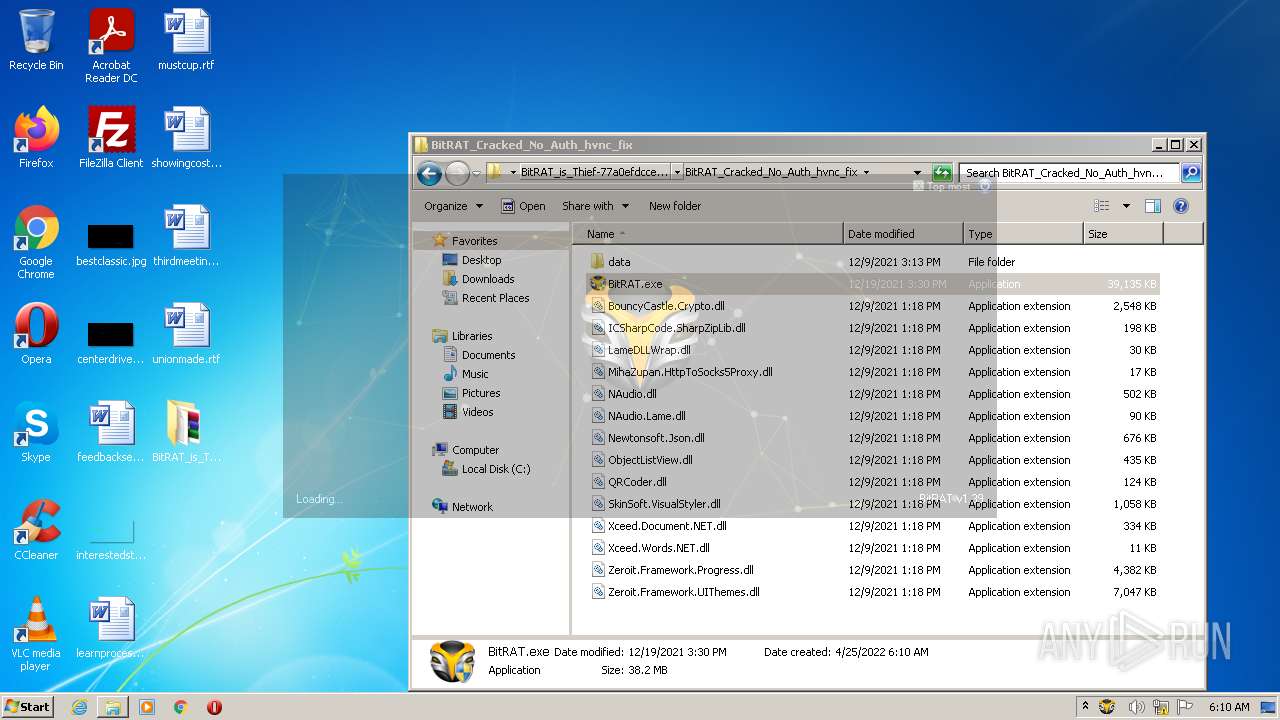This screenshot has height=720, width=1280.
Task: Select Favorites in navigation pane
Action: click(474, 241)
